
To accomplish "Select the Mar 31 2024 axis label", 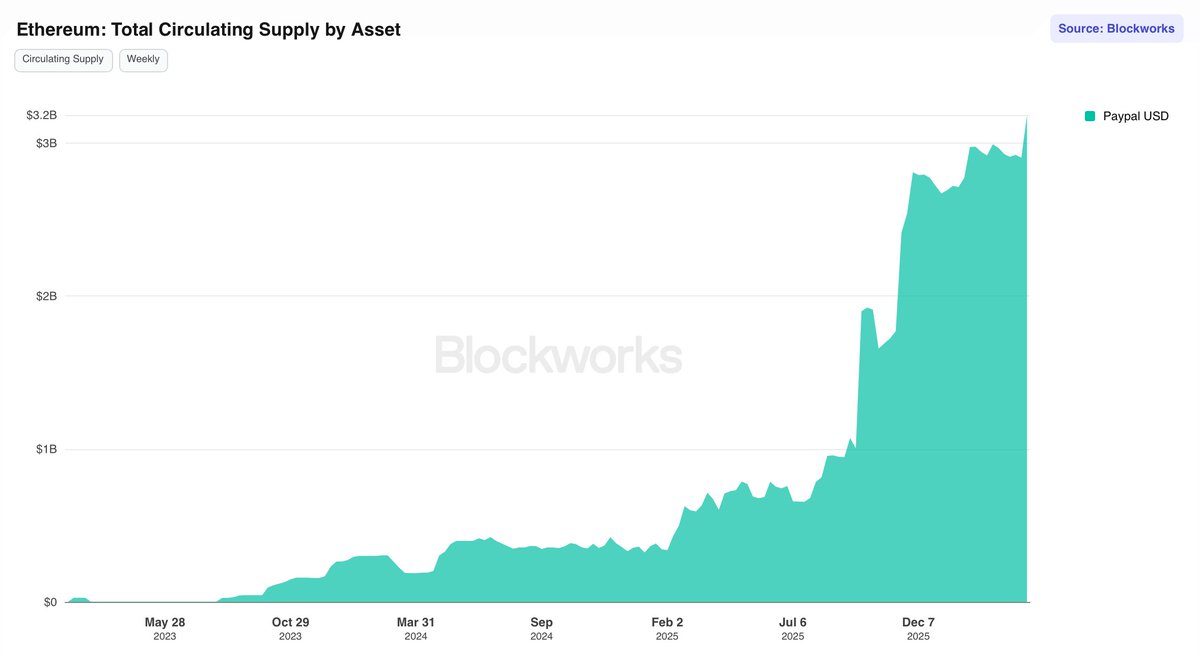I will point(416,628).
